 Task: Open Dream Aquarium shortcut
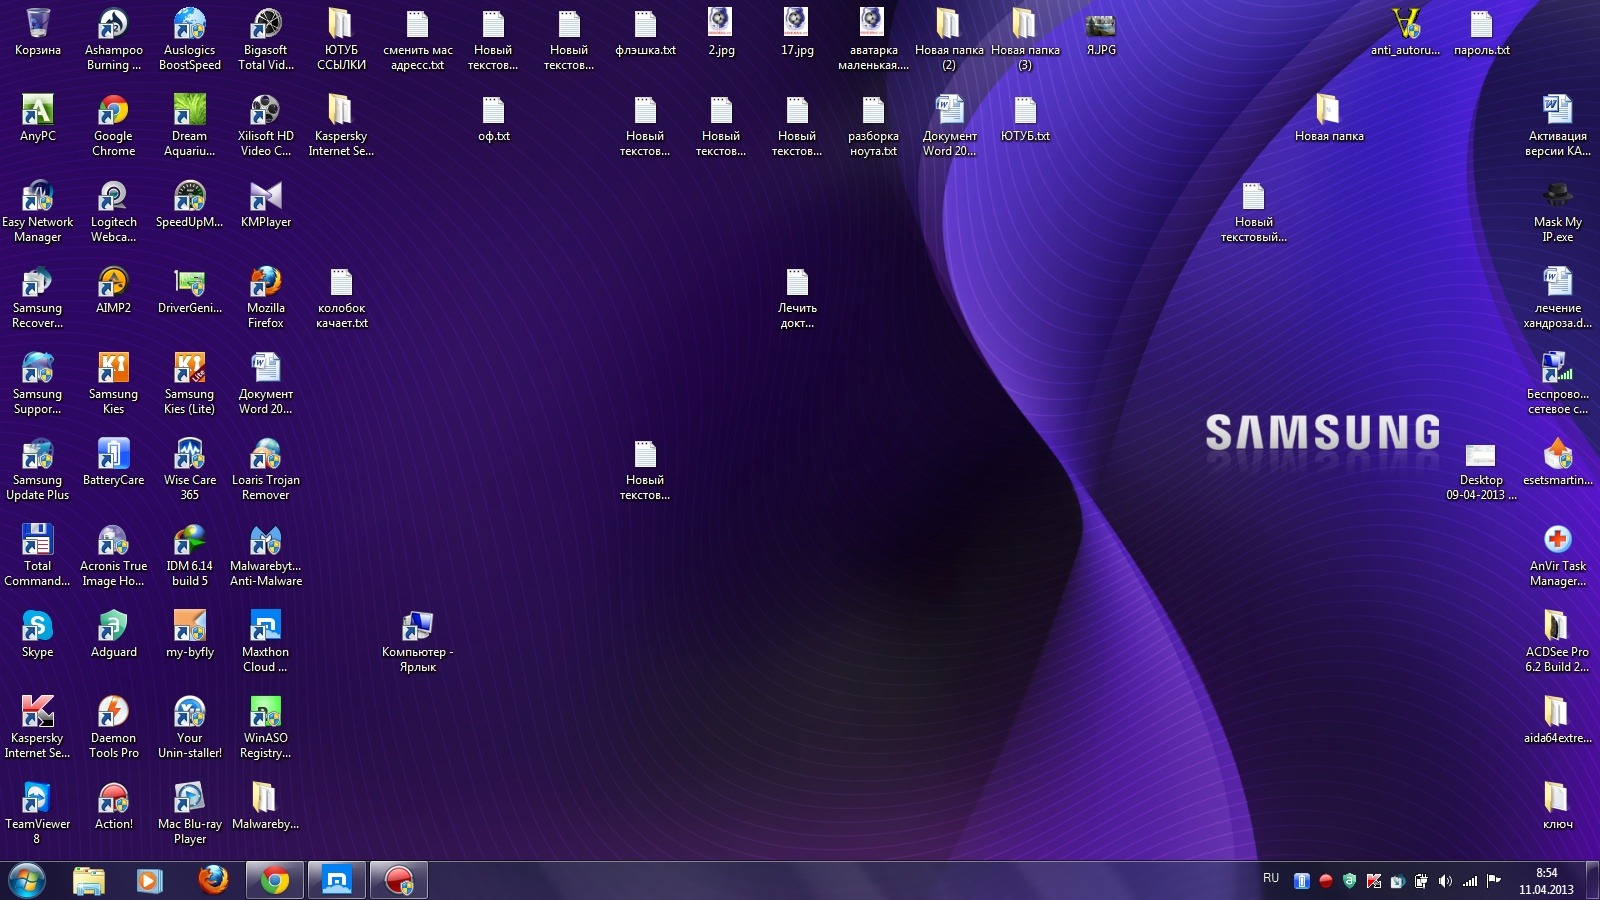(190, 125)
